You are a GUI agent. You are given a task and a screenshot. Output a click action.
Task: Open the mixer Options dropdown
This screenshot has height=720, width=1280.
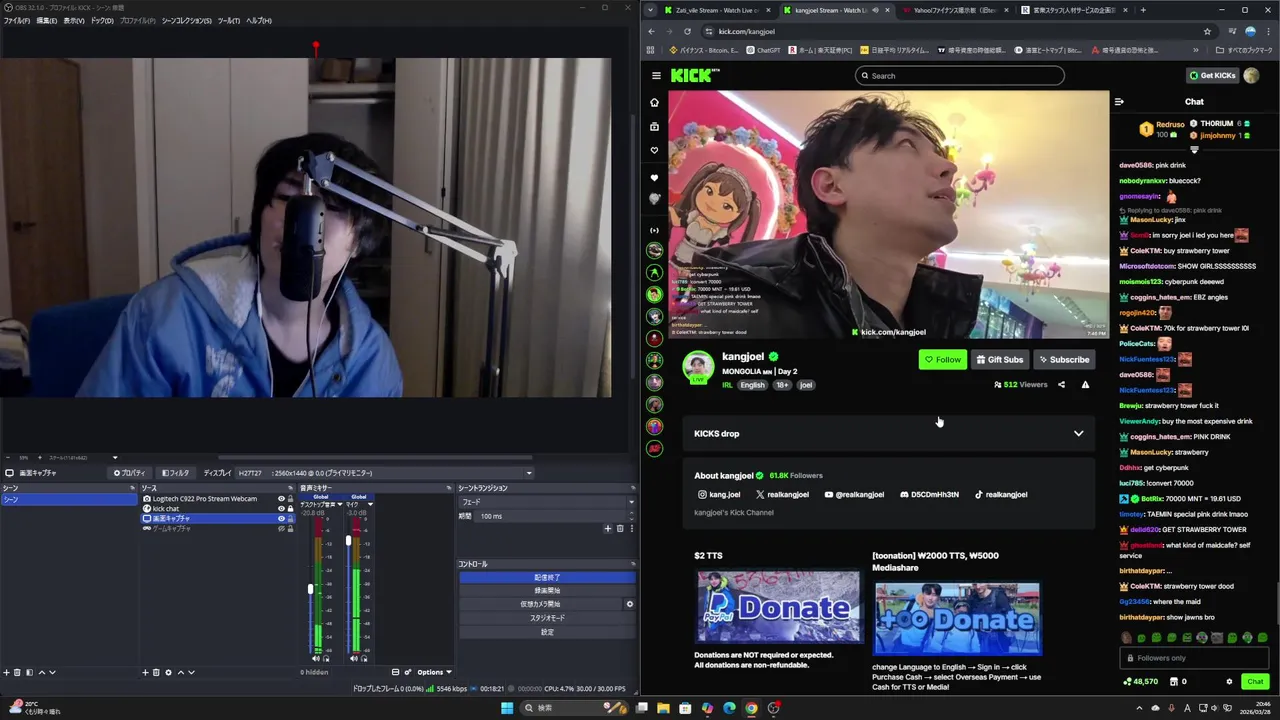coord(434,672)
